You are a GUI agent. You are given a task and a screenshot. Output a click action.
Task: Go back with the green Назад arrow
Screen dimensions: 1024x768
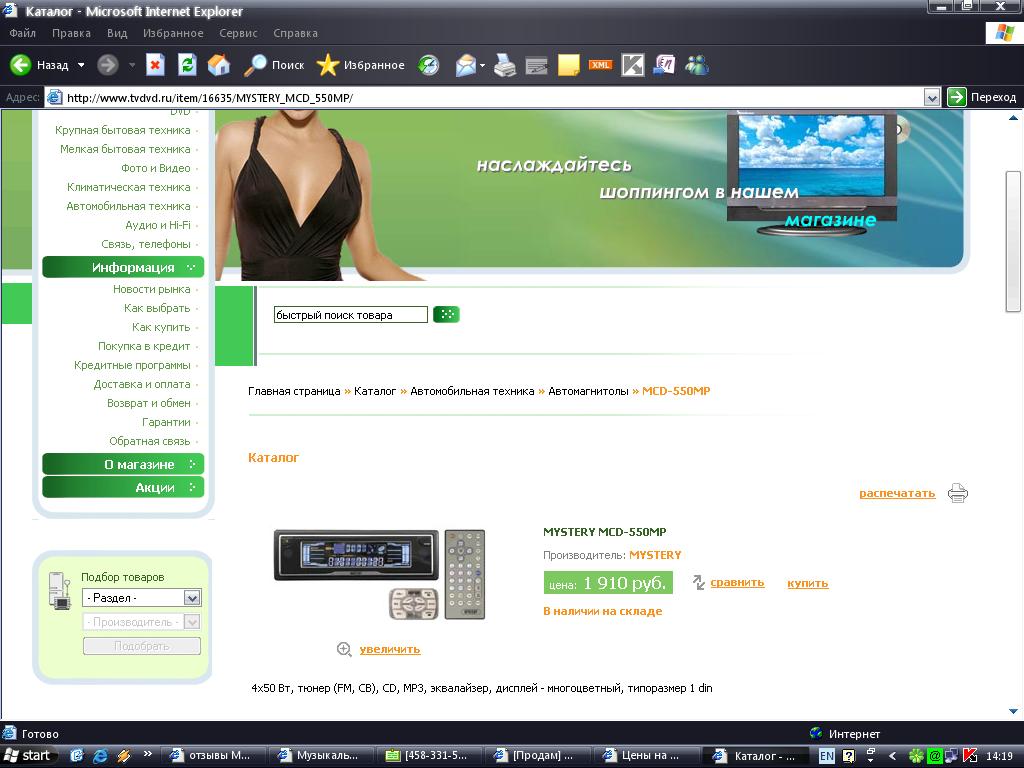pos(20,65)
